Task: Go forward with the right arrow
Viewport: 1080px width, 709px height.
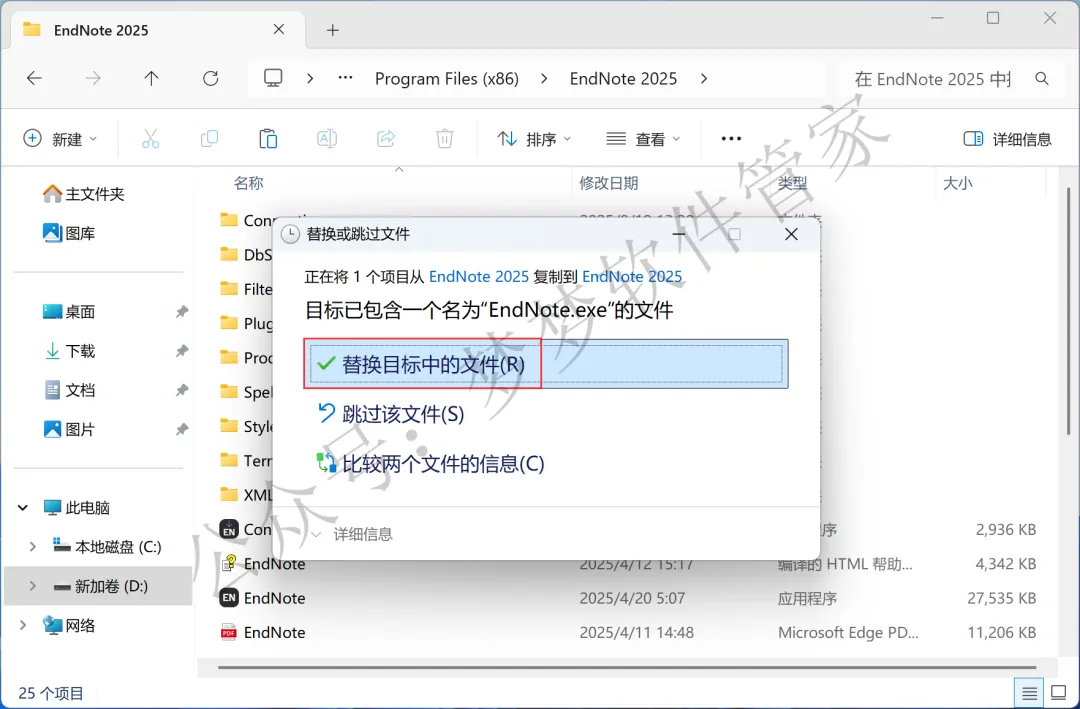Action: [x=93, y=79]
